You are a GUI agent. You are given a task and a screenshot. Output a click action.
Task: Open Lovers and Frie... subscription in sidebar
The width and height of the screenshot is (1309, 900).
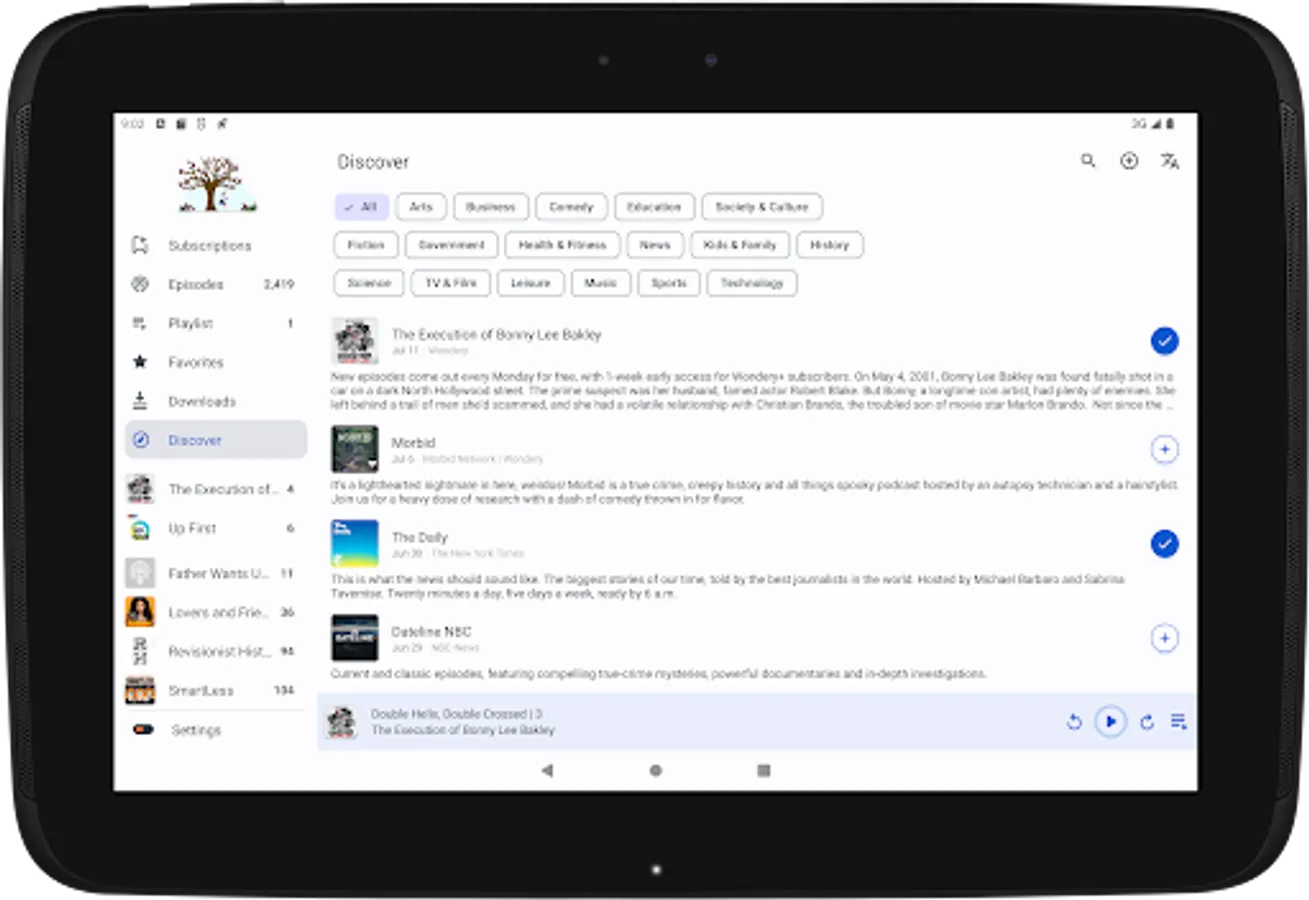click(216, 612)
